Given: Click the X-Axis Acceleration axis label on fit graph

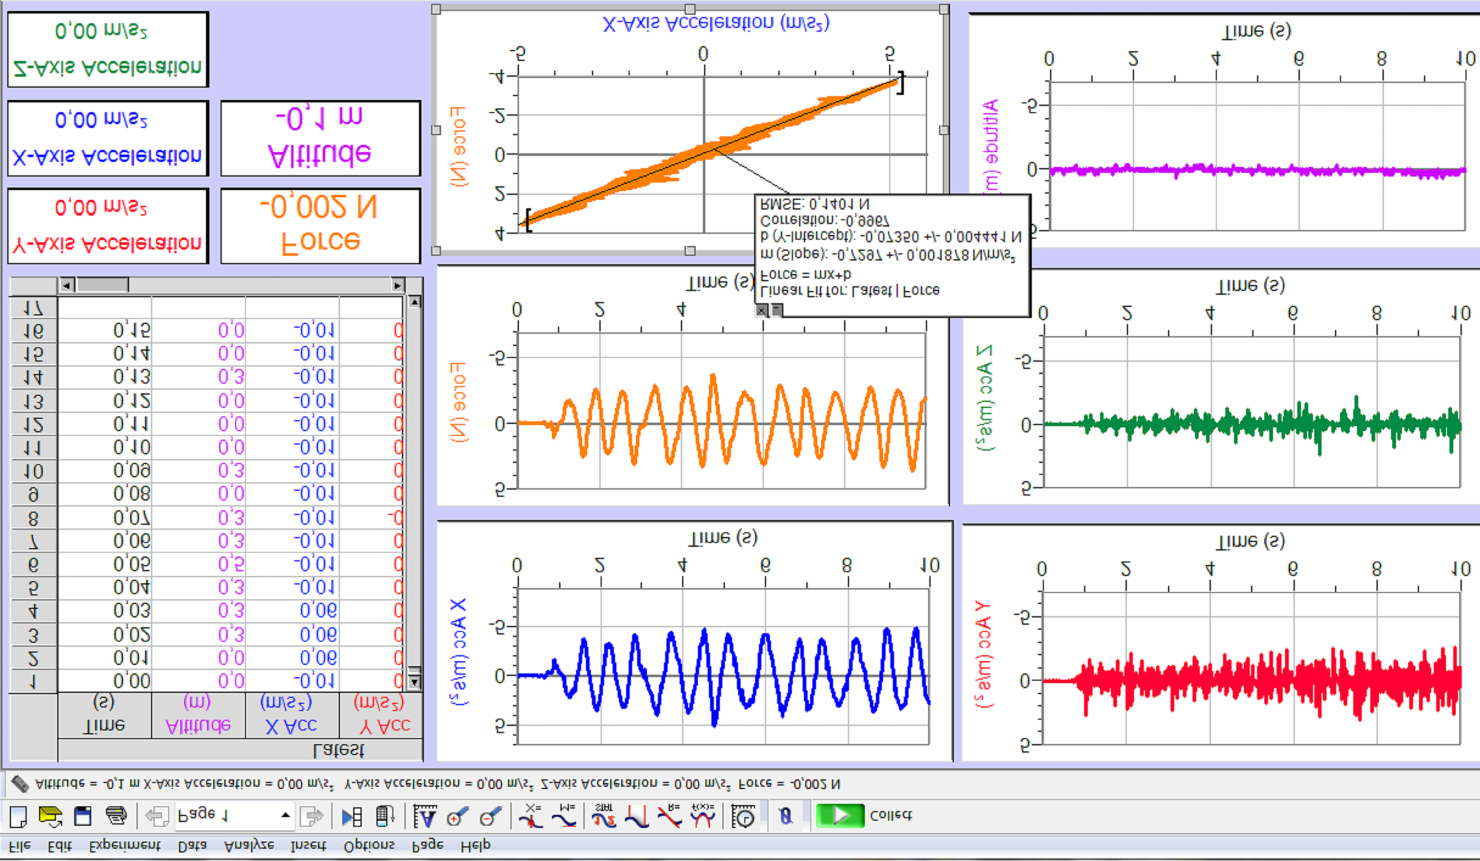Looking at the screenshot, I should click(x=716, y=23).
